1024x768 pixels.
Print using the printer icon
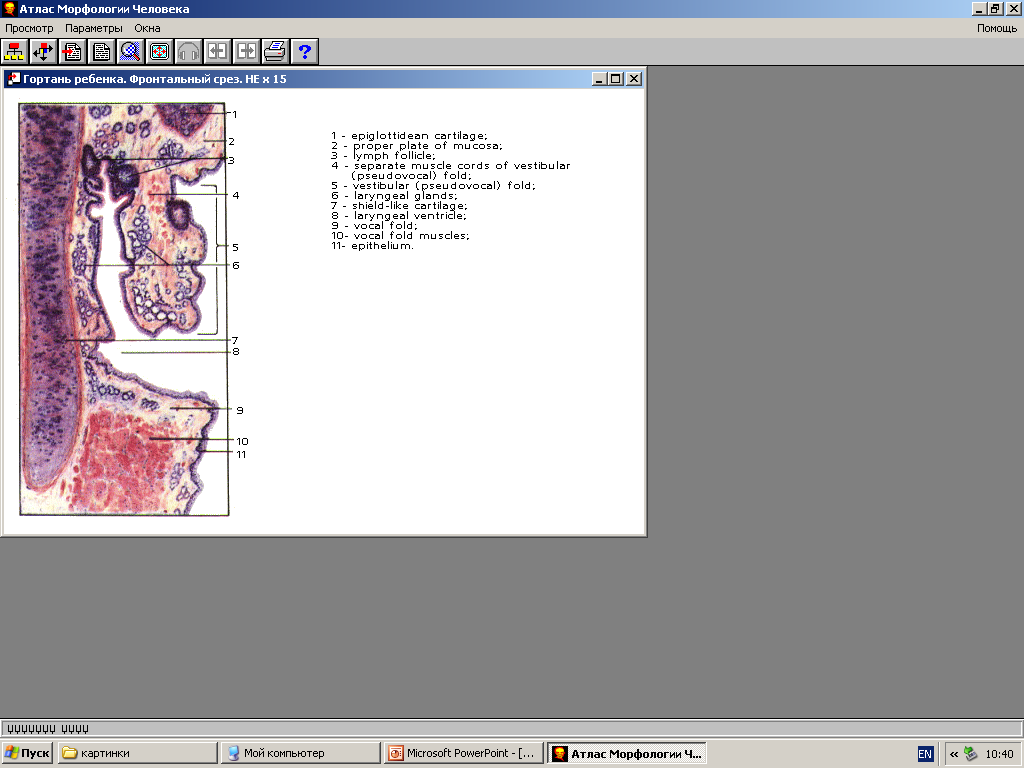[275, 52]
